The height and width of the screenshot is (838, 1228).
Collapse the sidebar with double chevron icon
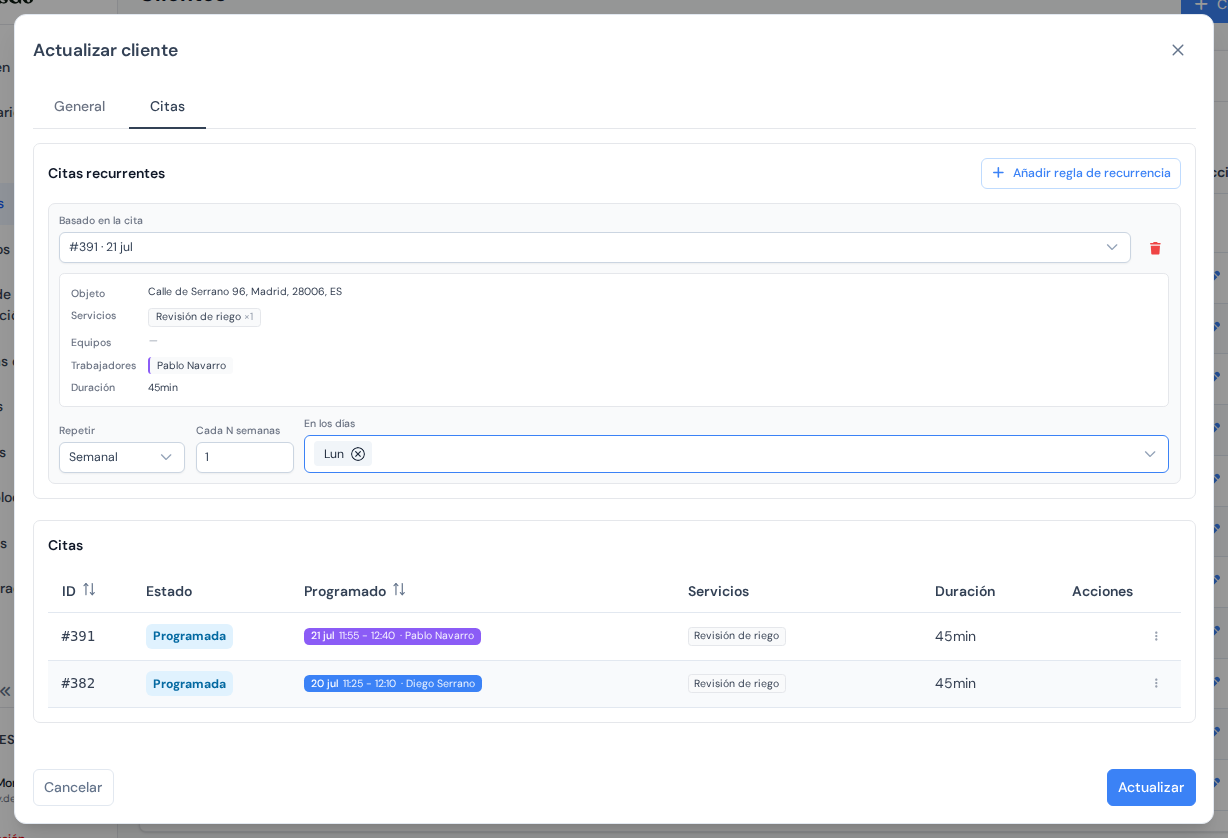[x=5, y=691]
